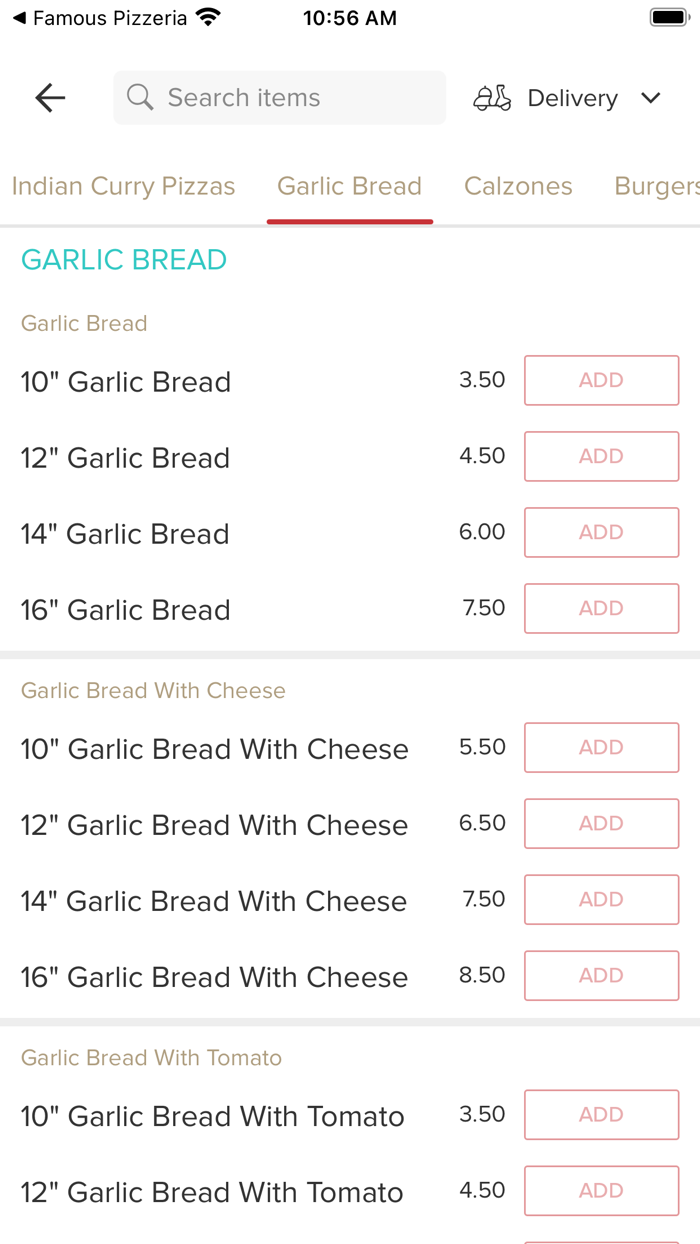Add 10" Garlic Bread to order
This screenshot has height=1244, width=700.
coord(601,380)
